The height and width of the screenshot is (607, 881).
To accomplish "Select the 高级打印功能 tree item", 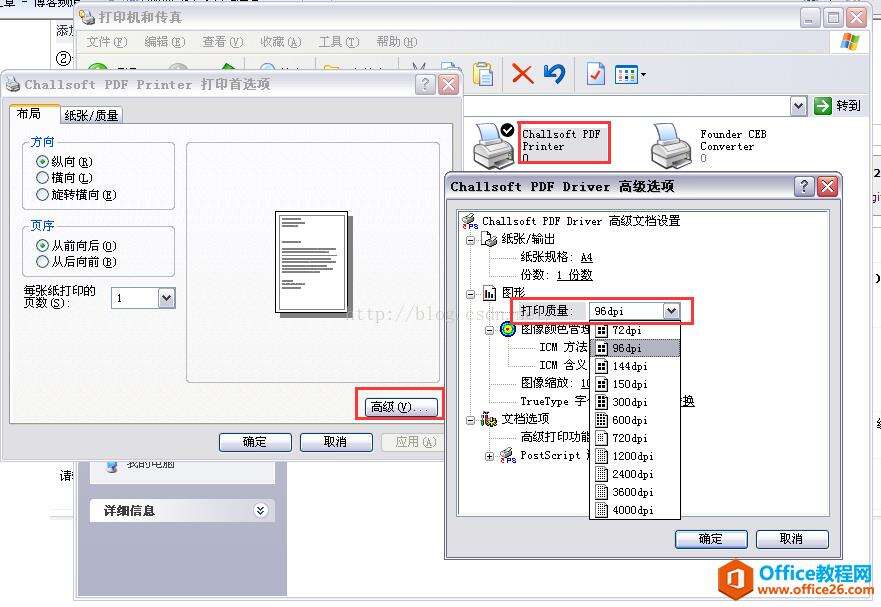I will coord(555,437).
